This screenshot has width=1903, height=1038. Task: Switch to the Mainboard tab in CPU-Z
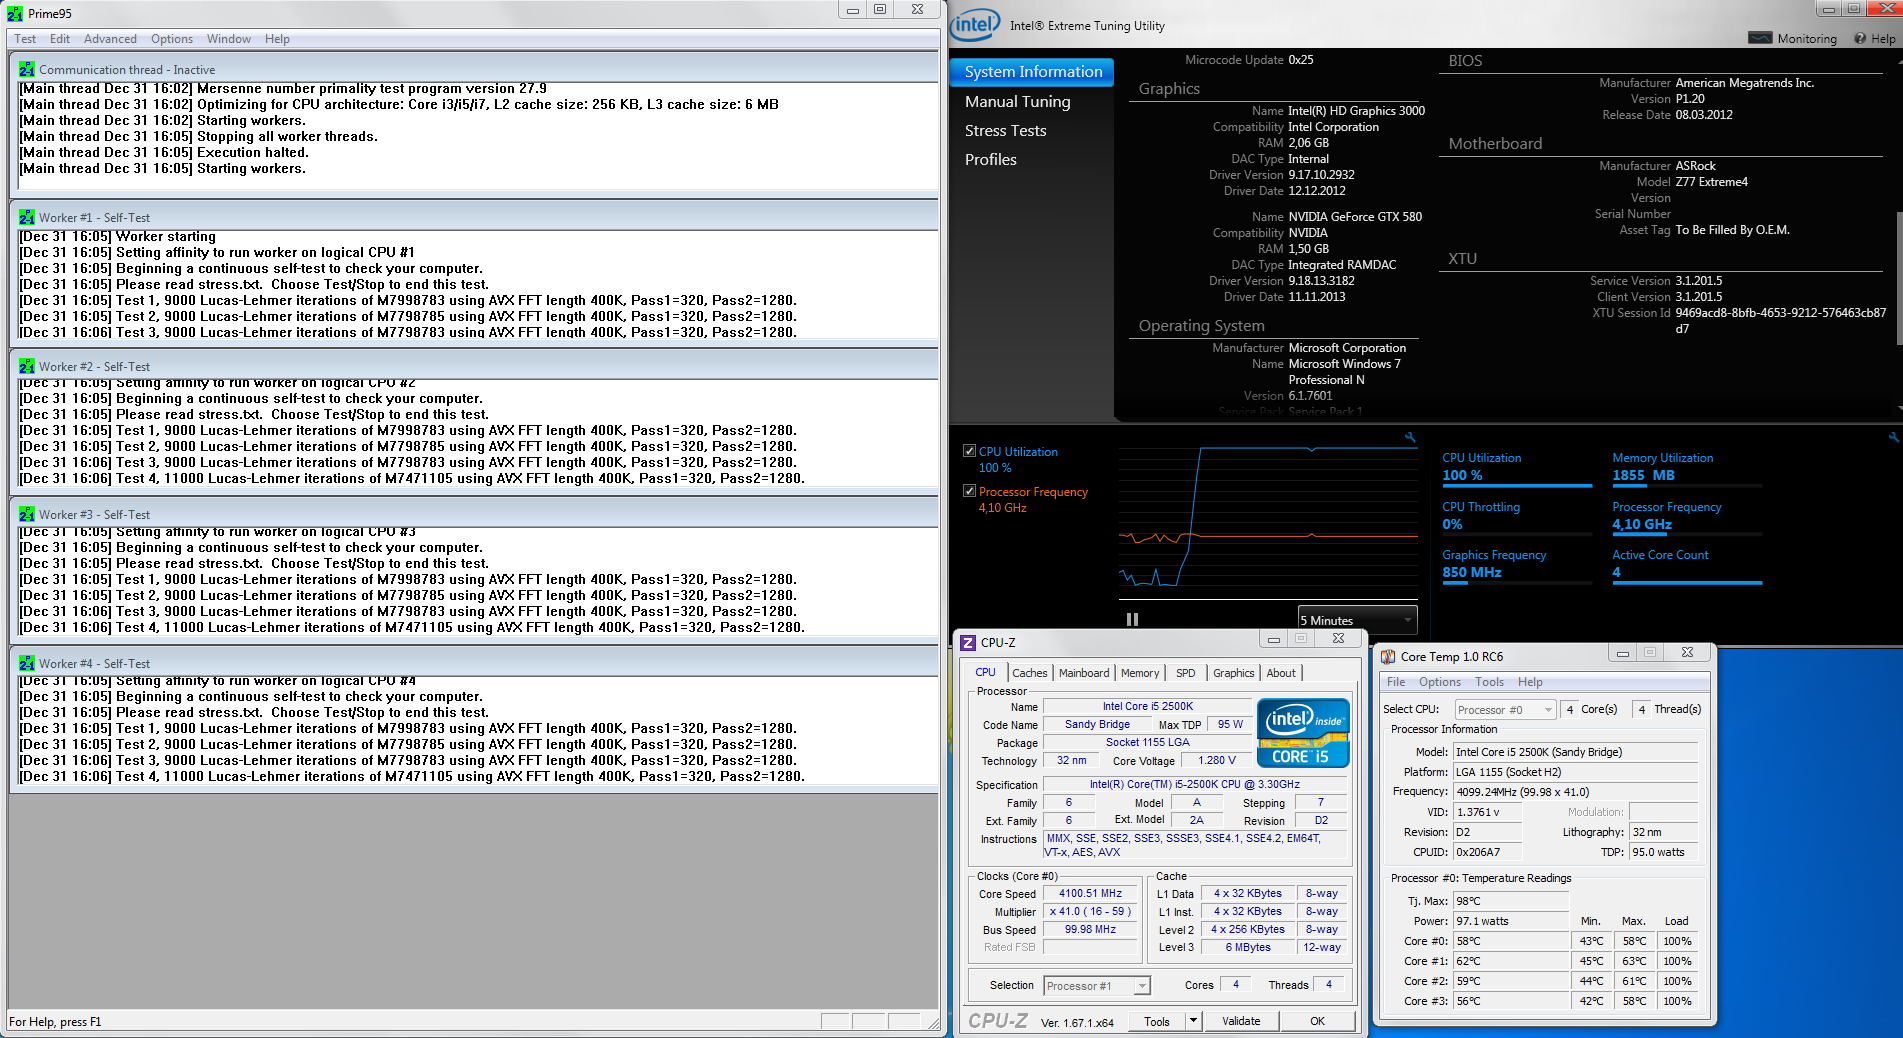coord(1084,673)
